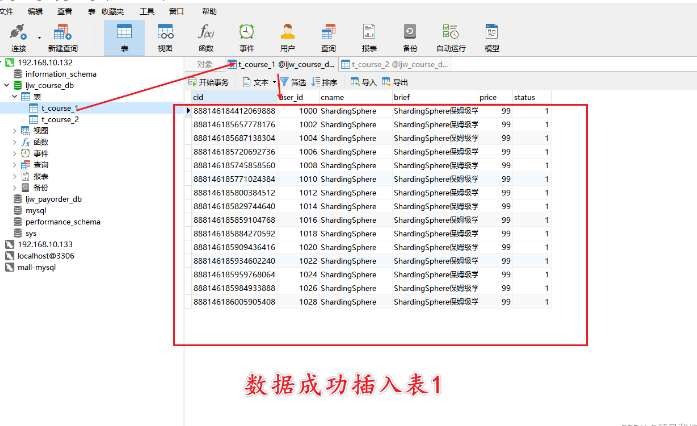The height and width of the screenshot is (426, 697).
Task: Click the status column header
Action: click(x=532, y=97)
